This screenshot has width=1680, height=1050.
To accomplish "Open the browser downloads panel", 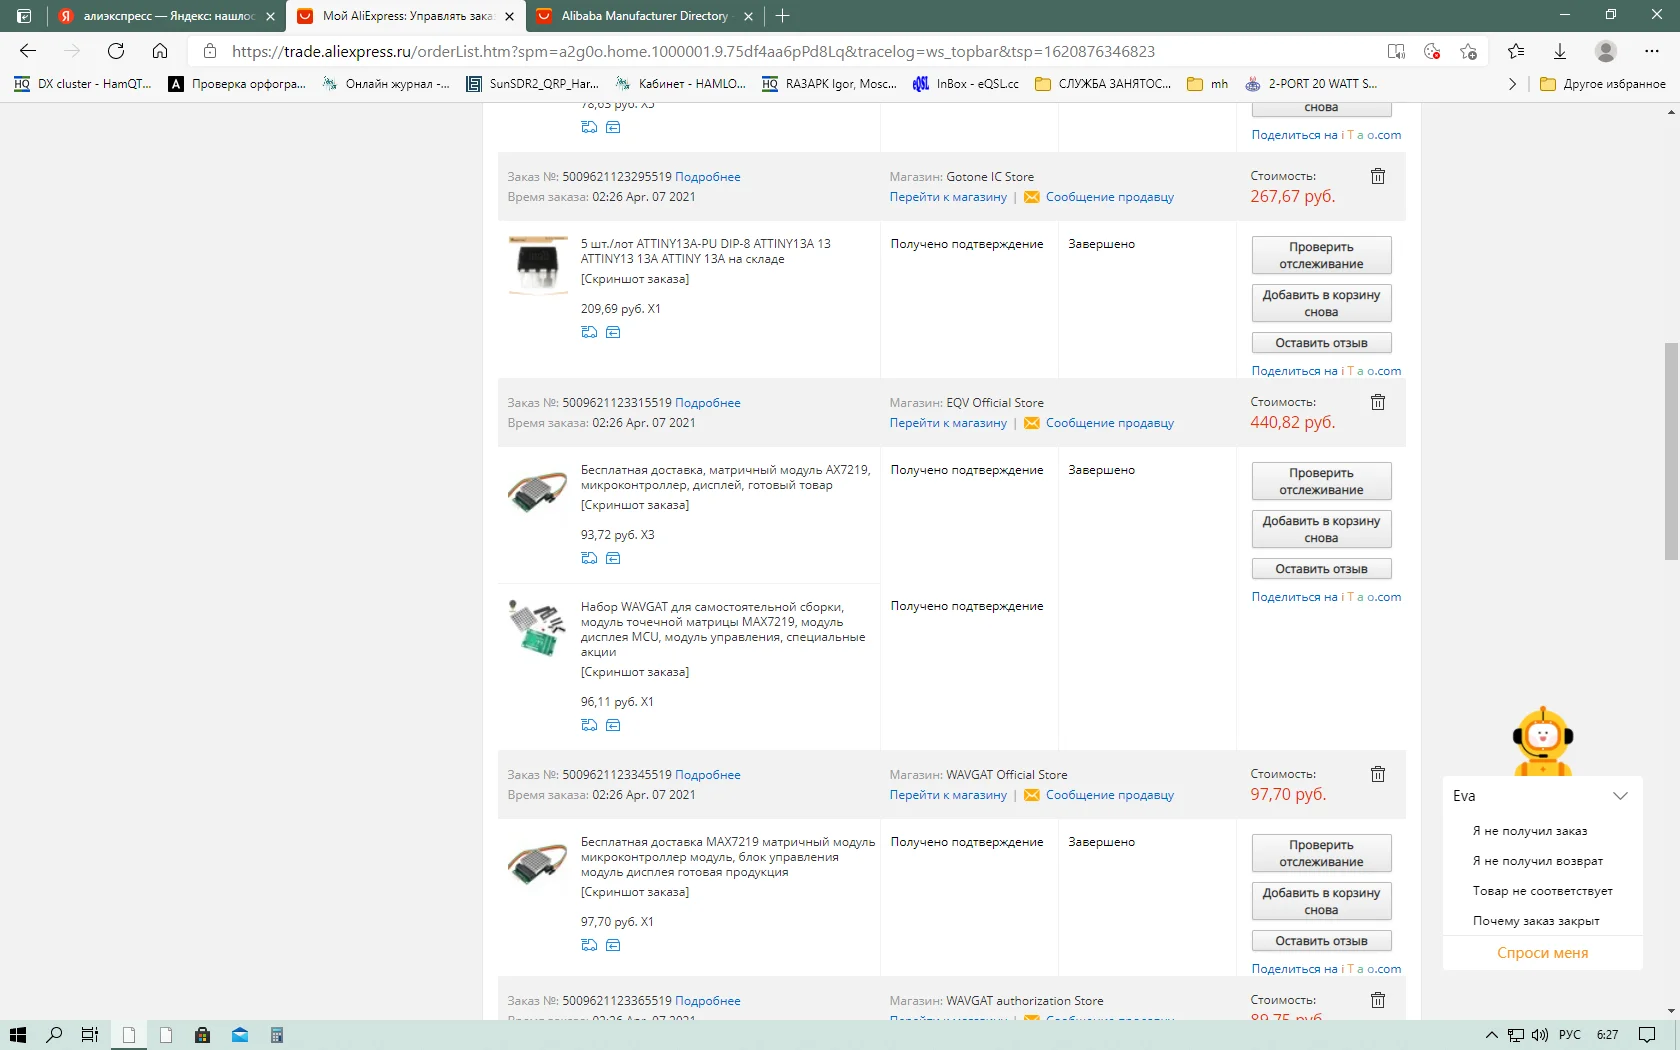I will [x=1560, y=51].
